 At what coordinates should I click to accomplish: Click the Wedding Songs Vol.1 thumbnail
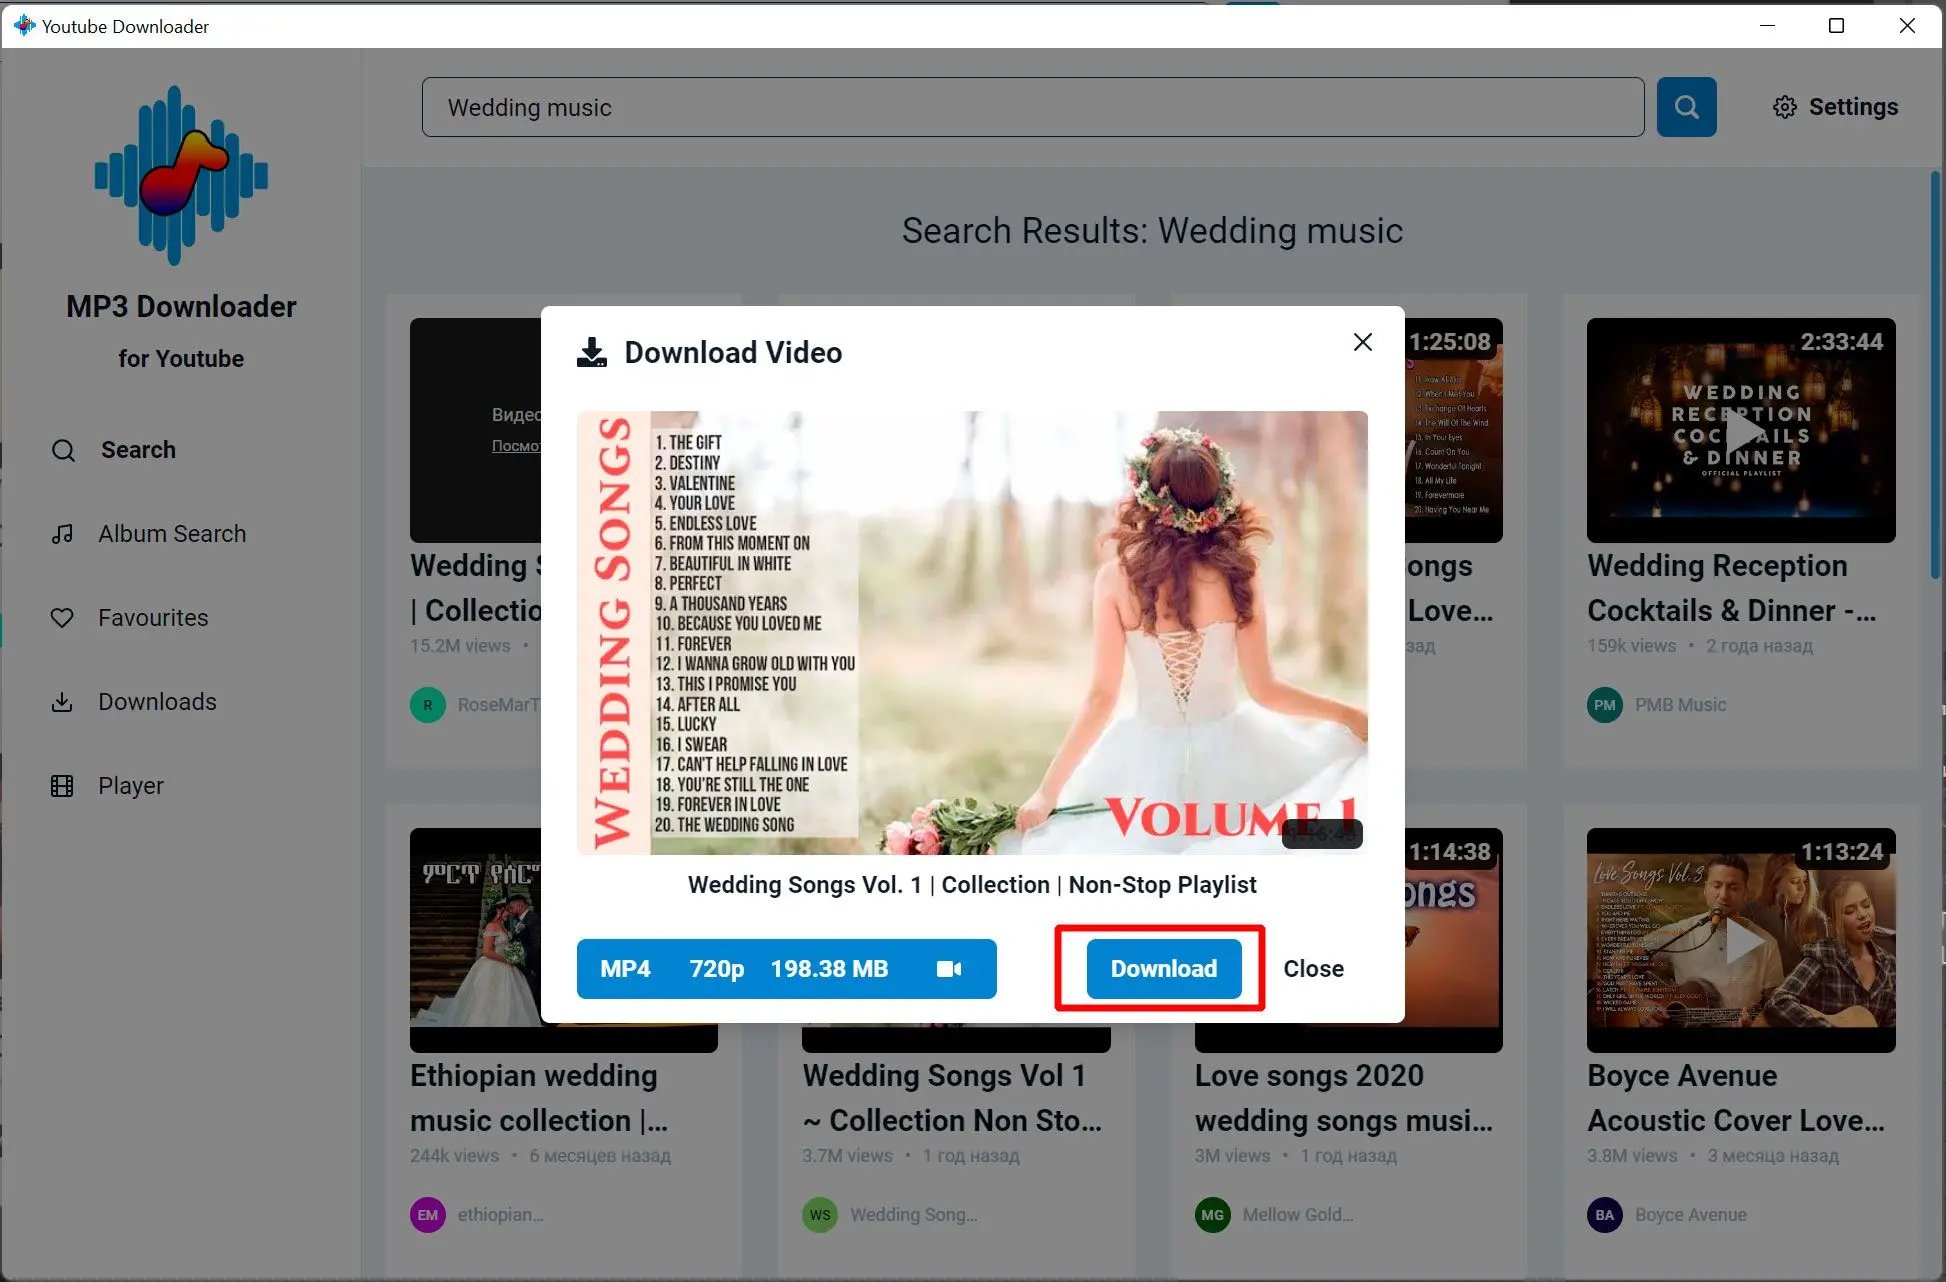972,630
